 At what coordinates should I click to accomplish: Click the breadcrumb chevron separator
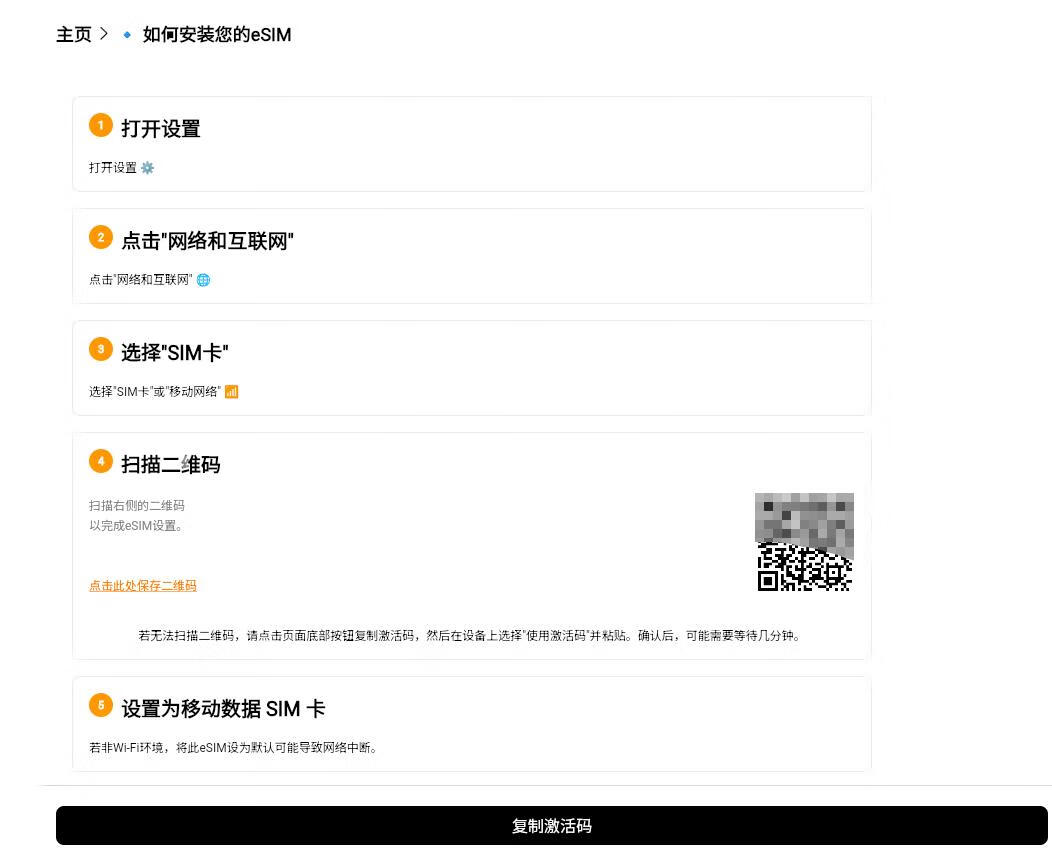[103, 35]
